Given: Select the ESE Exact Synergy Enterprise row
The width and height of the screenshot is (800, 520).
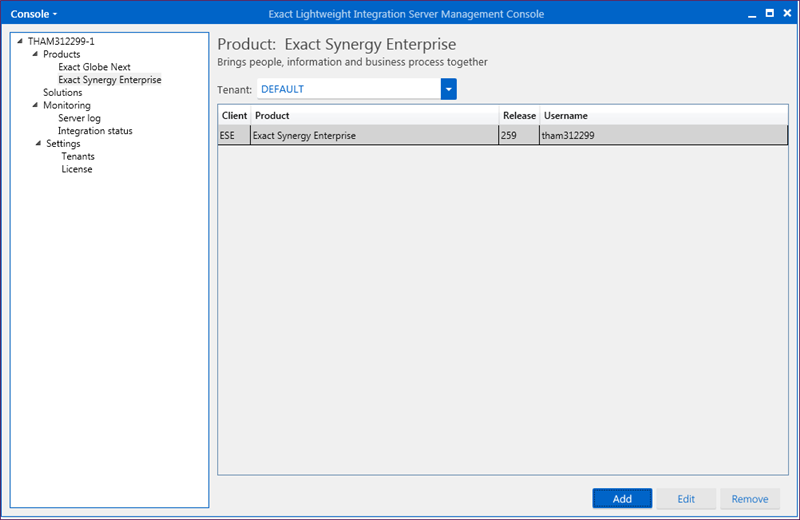Looking at the screenshot, I should [x=503, y=135].
